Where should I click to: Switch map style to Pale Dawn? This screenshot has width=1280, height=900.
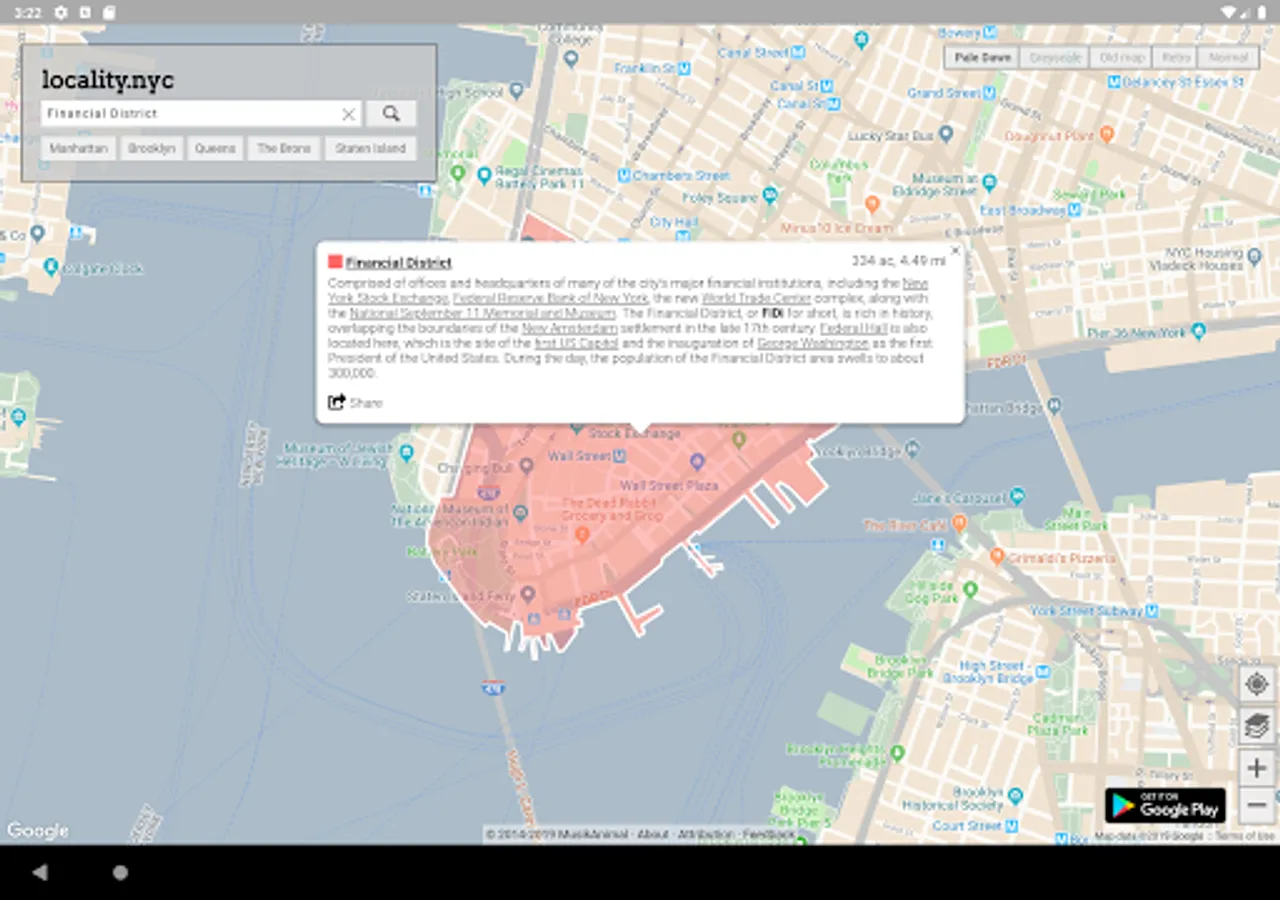tap(982, 57)
